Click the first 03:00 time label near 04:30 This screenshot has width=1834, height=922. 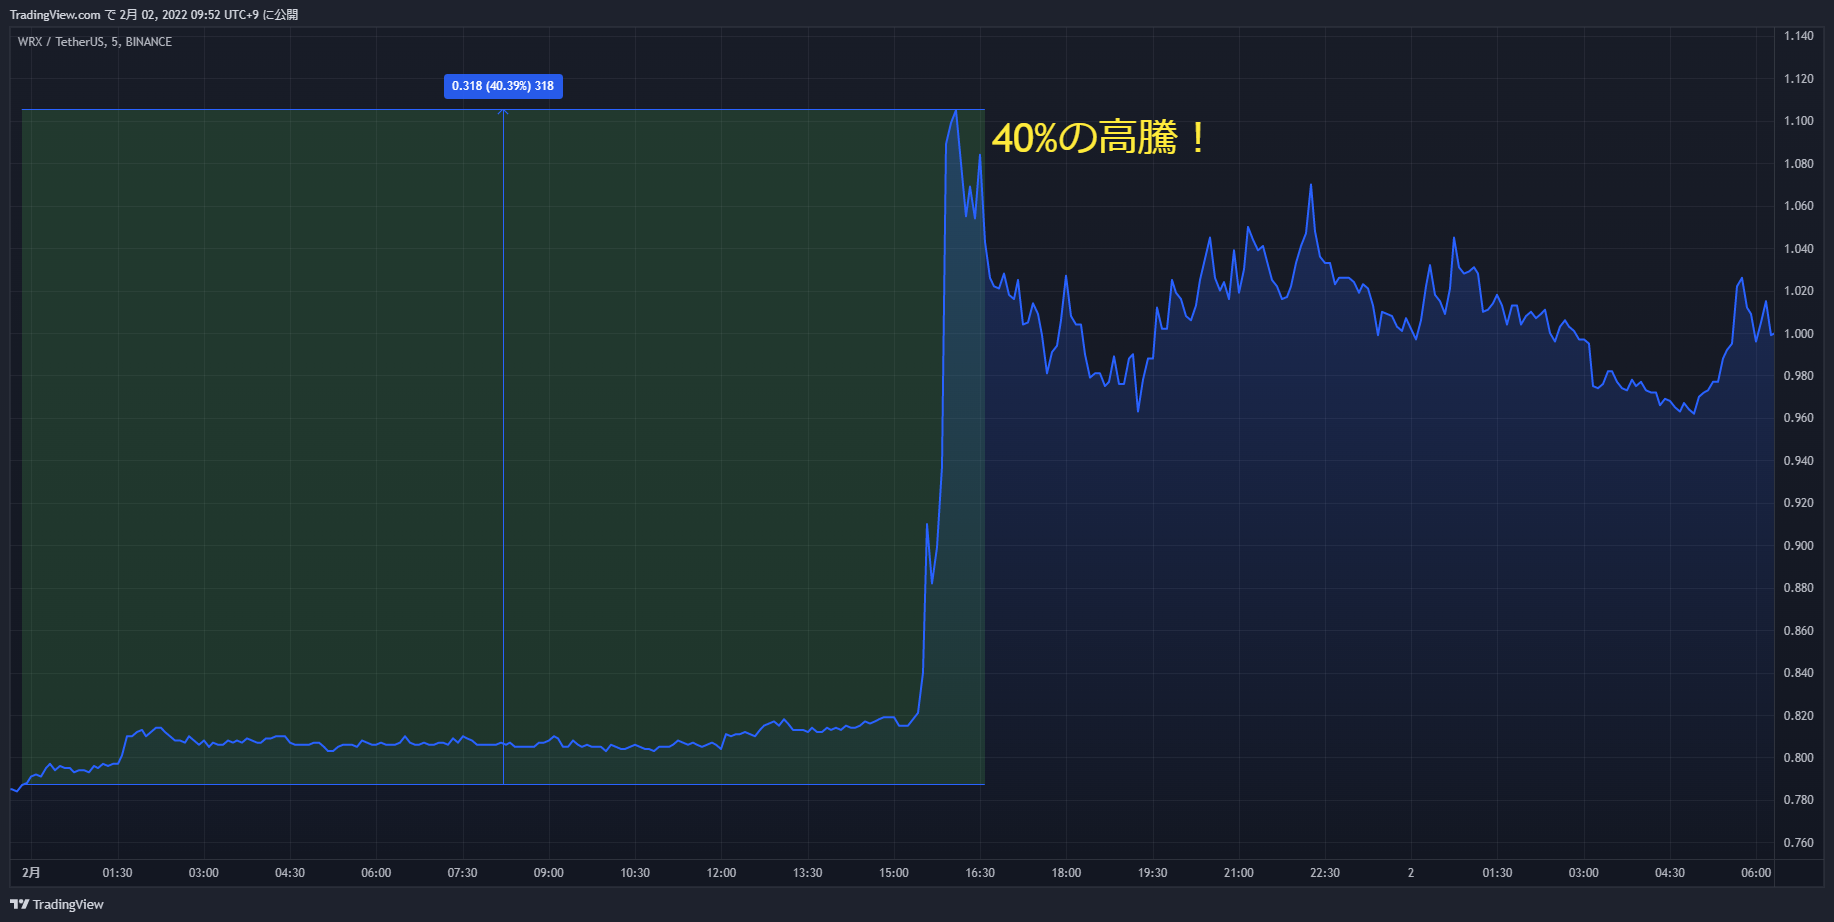pyautogui.click(x=204, y=873)
